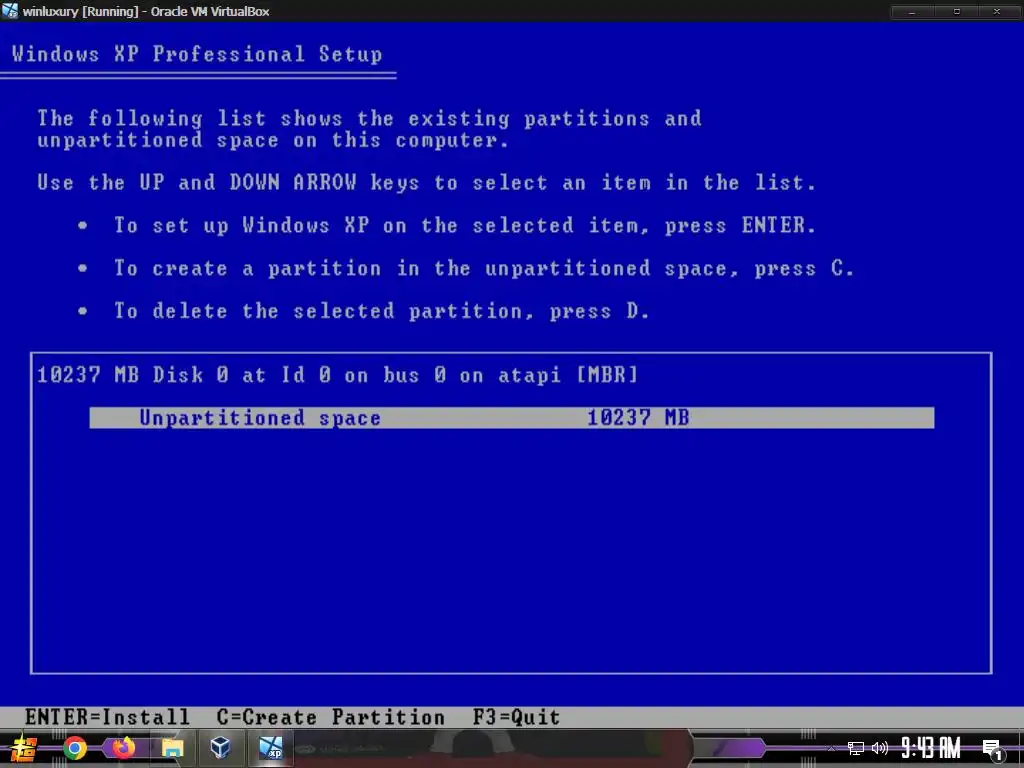The height and width of the screenshot is (768, 1024).
Task: Maximize the VirtualBox window
Action: [957, 11]
